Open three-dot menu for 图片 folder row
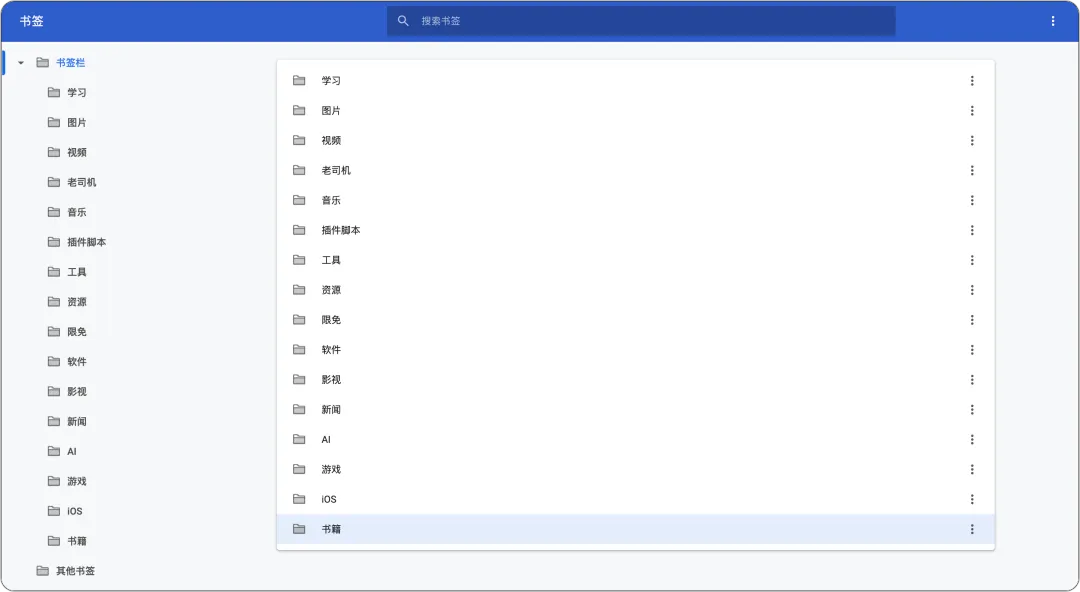The width and height of the screenshot is (1080, 592). point(972,111)
